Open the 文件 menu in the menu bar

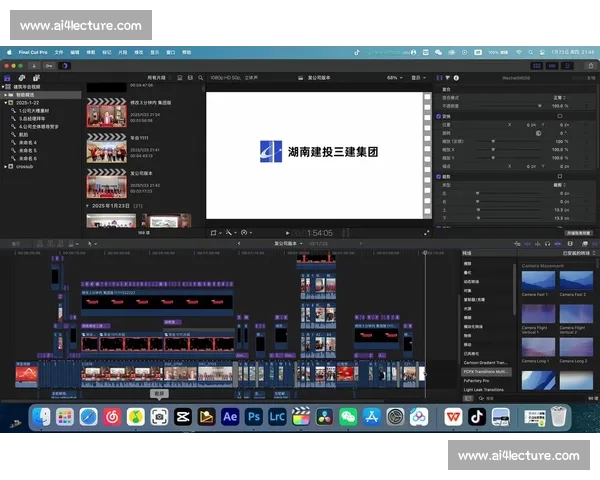[58, 50]
